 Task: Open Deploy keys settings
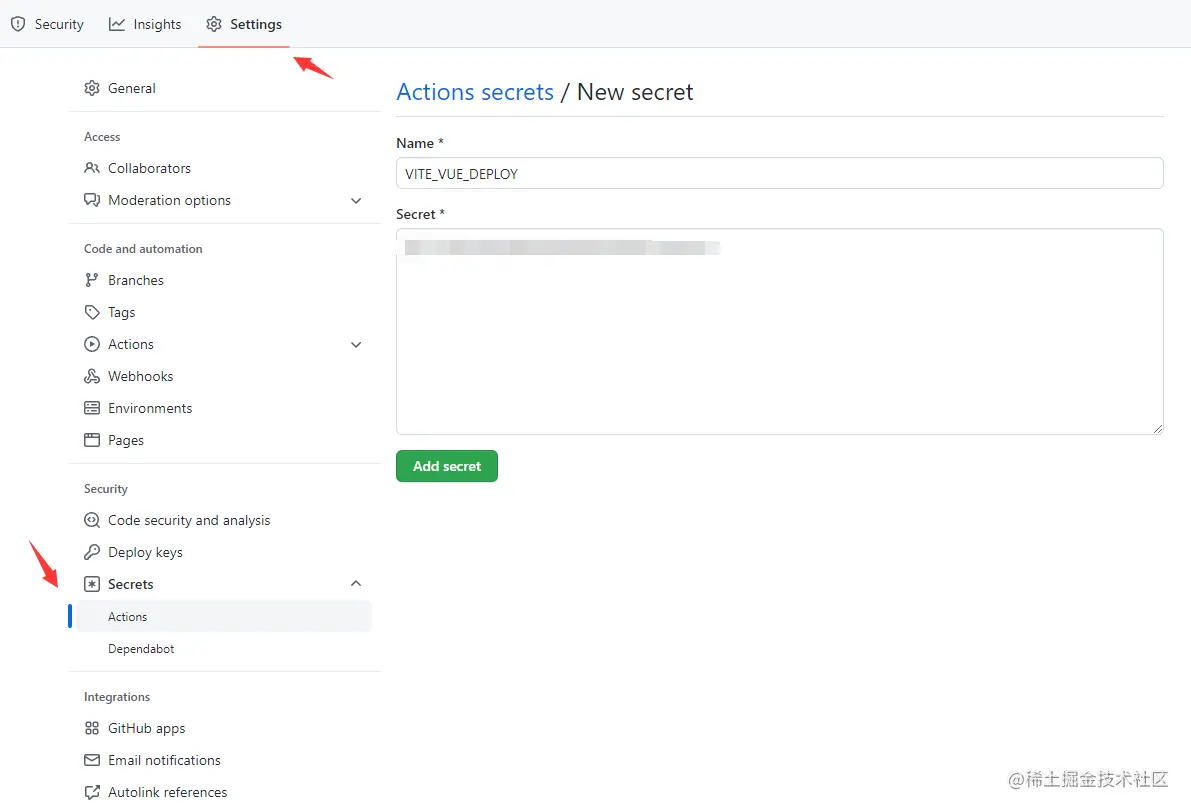click(x=224, y=552)
